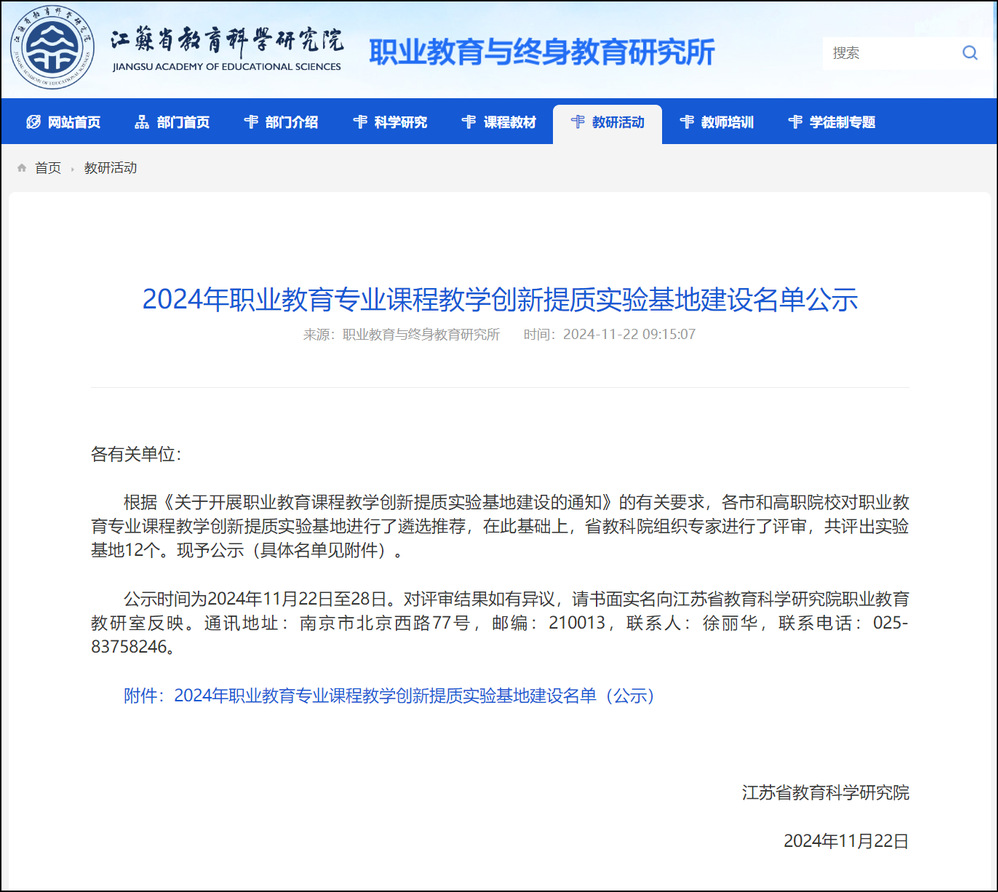Click the closing date 2024年11月22日
This screenshot has height=892, width=998.
[846, 841]
